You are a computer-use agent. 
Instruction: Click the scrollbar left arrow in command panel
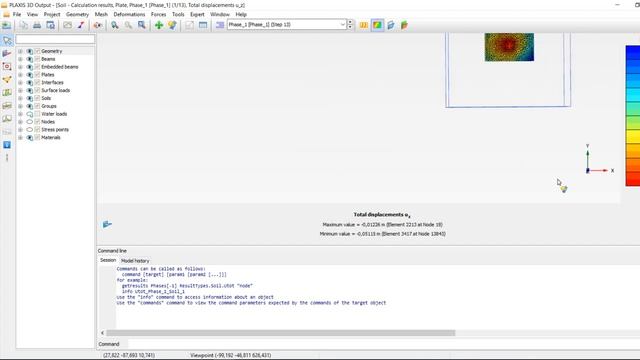[x=102, y=333]
